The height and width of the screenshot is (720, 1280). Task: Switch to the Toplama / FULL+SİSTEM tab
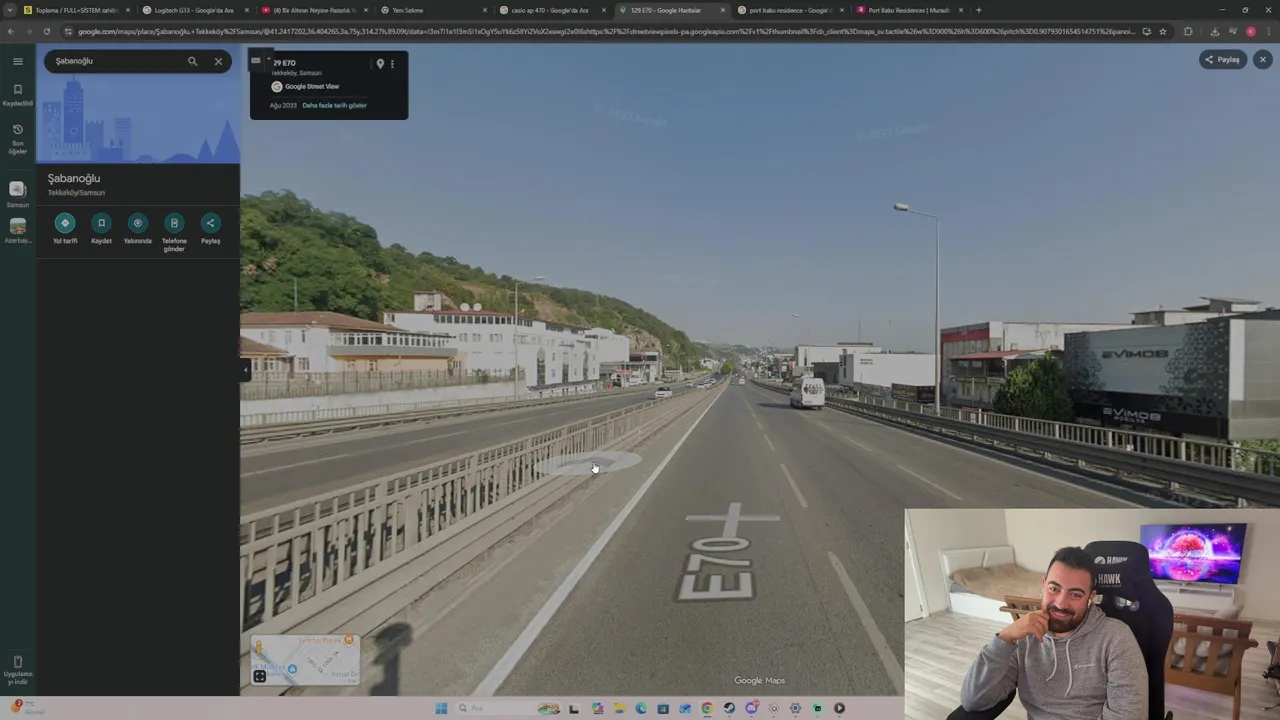pos(75,10)
